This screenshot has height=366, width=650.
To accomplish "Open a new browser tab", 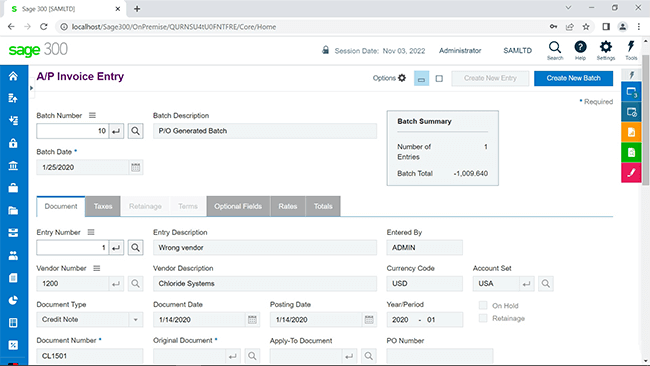I will tap(137, 8).
